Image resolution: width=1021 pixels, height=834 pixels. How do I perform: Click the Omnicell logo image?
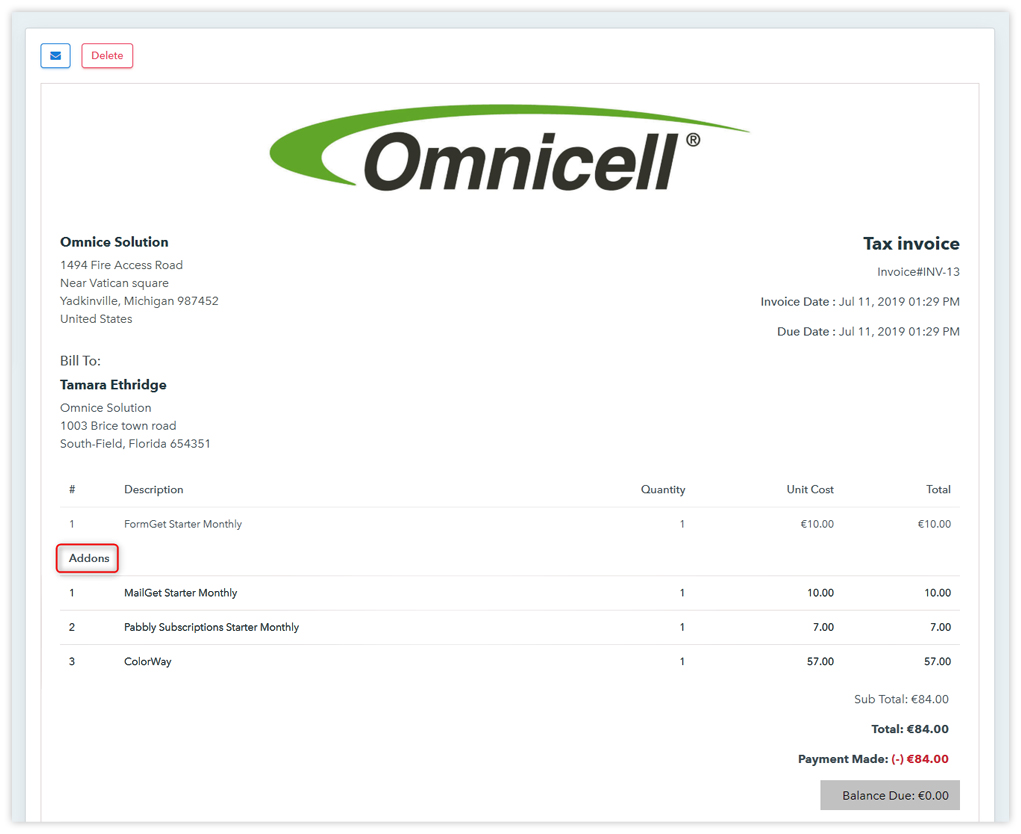coord(509,148)
